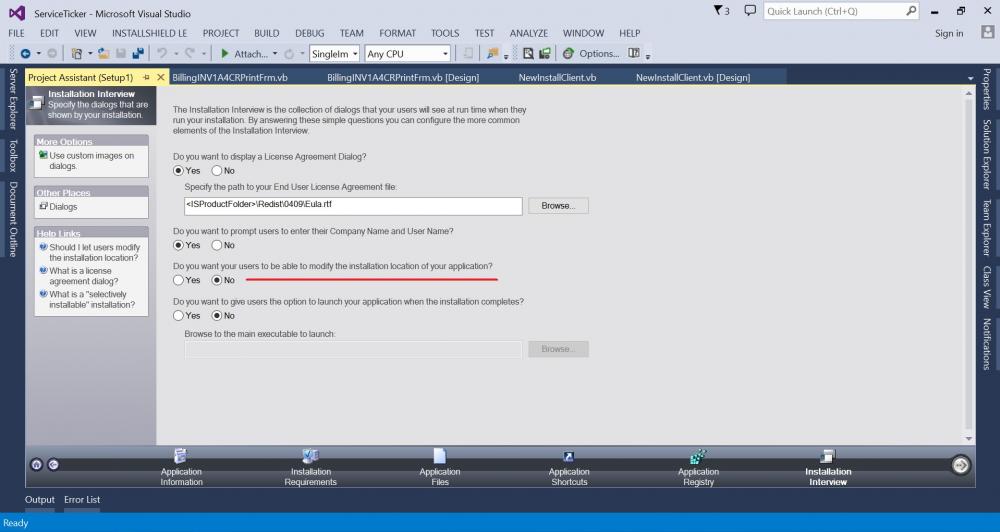
Task: Select No for launching application after install
Action: [217, 316]
